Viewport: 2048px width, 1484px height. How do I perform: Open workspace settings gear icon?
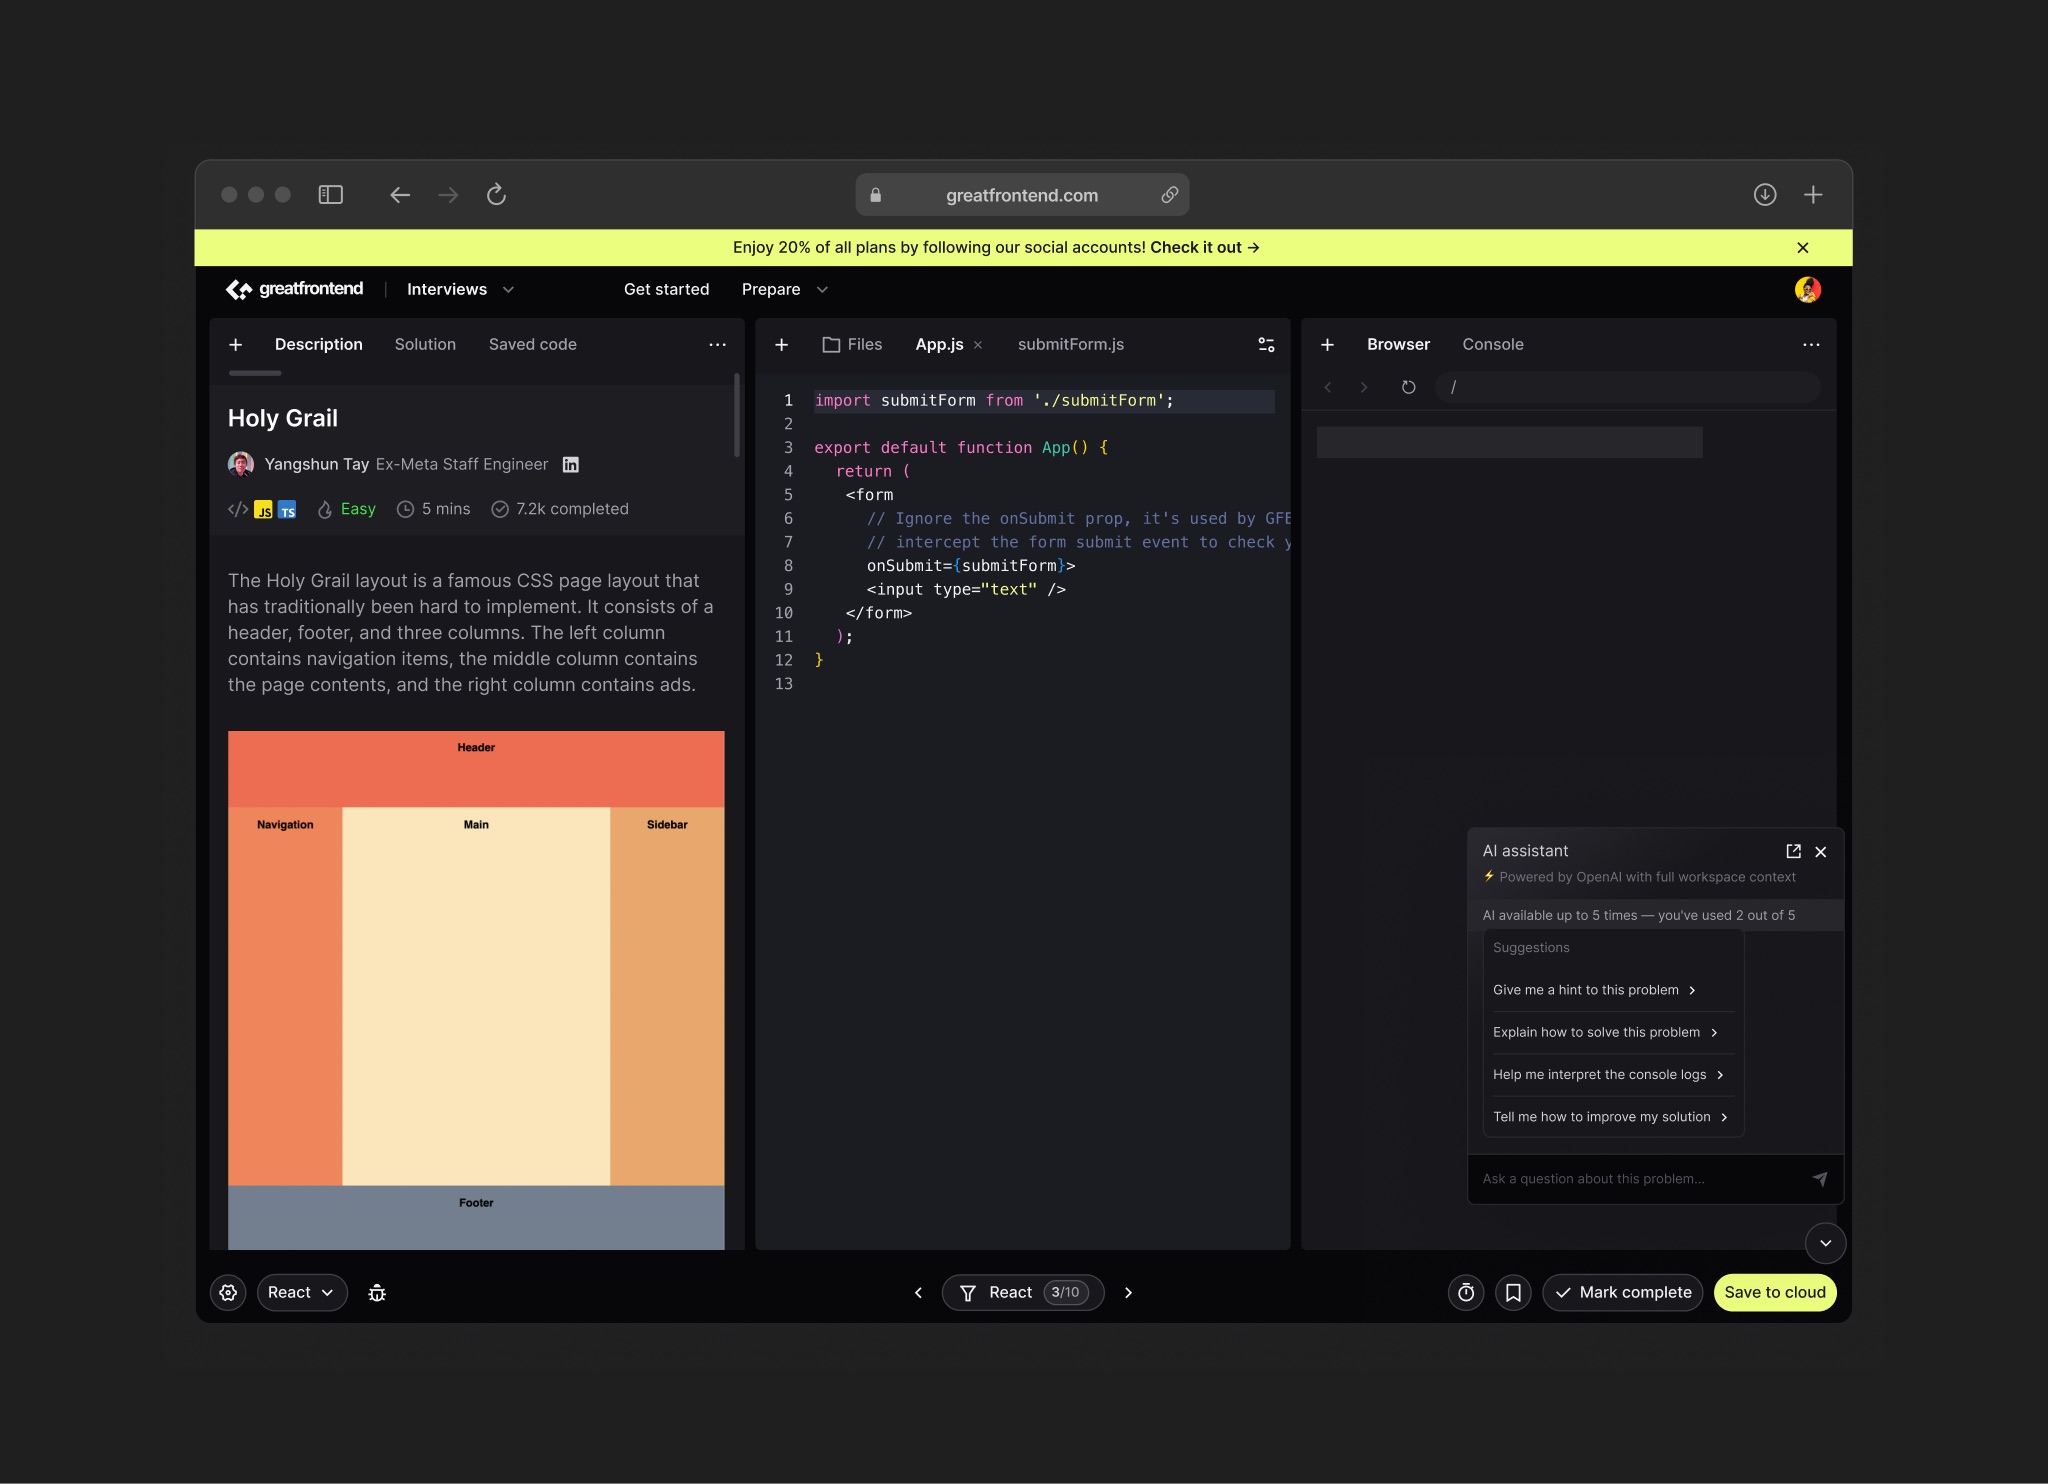(x=228, y=1293)
